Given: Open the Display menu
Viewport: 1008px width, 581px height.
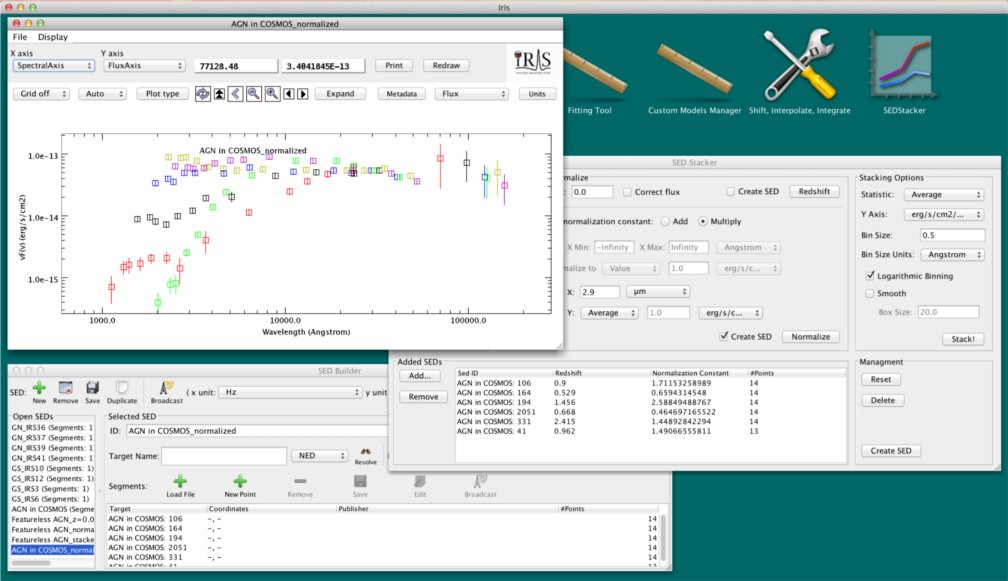Looking at the screenshot, I should (x=53, y=37).
